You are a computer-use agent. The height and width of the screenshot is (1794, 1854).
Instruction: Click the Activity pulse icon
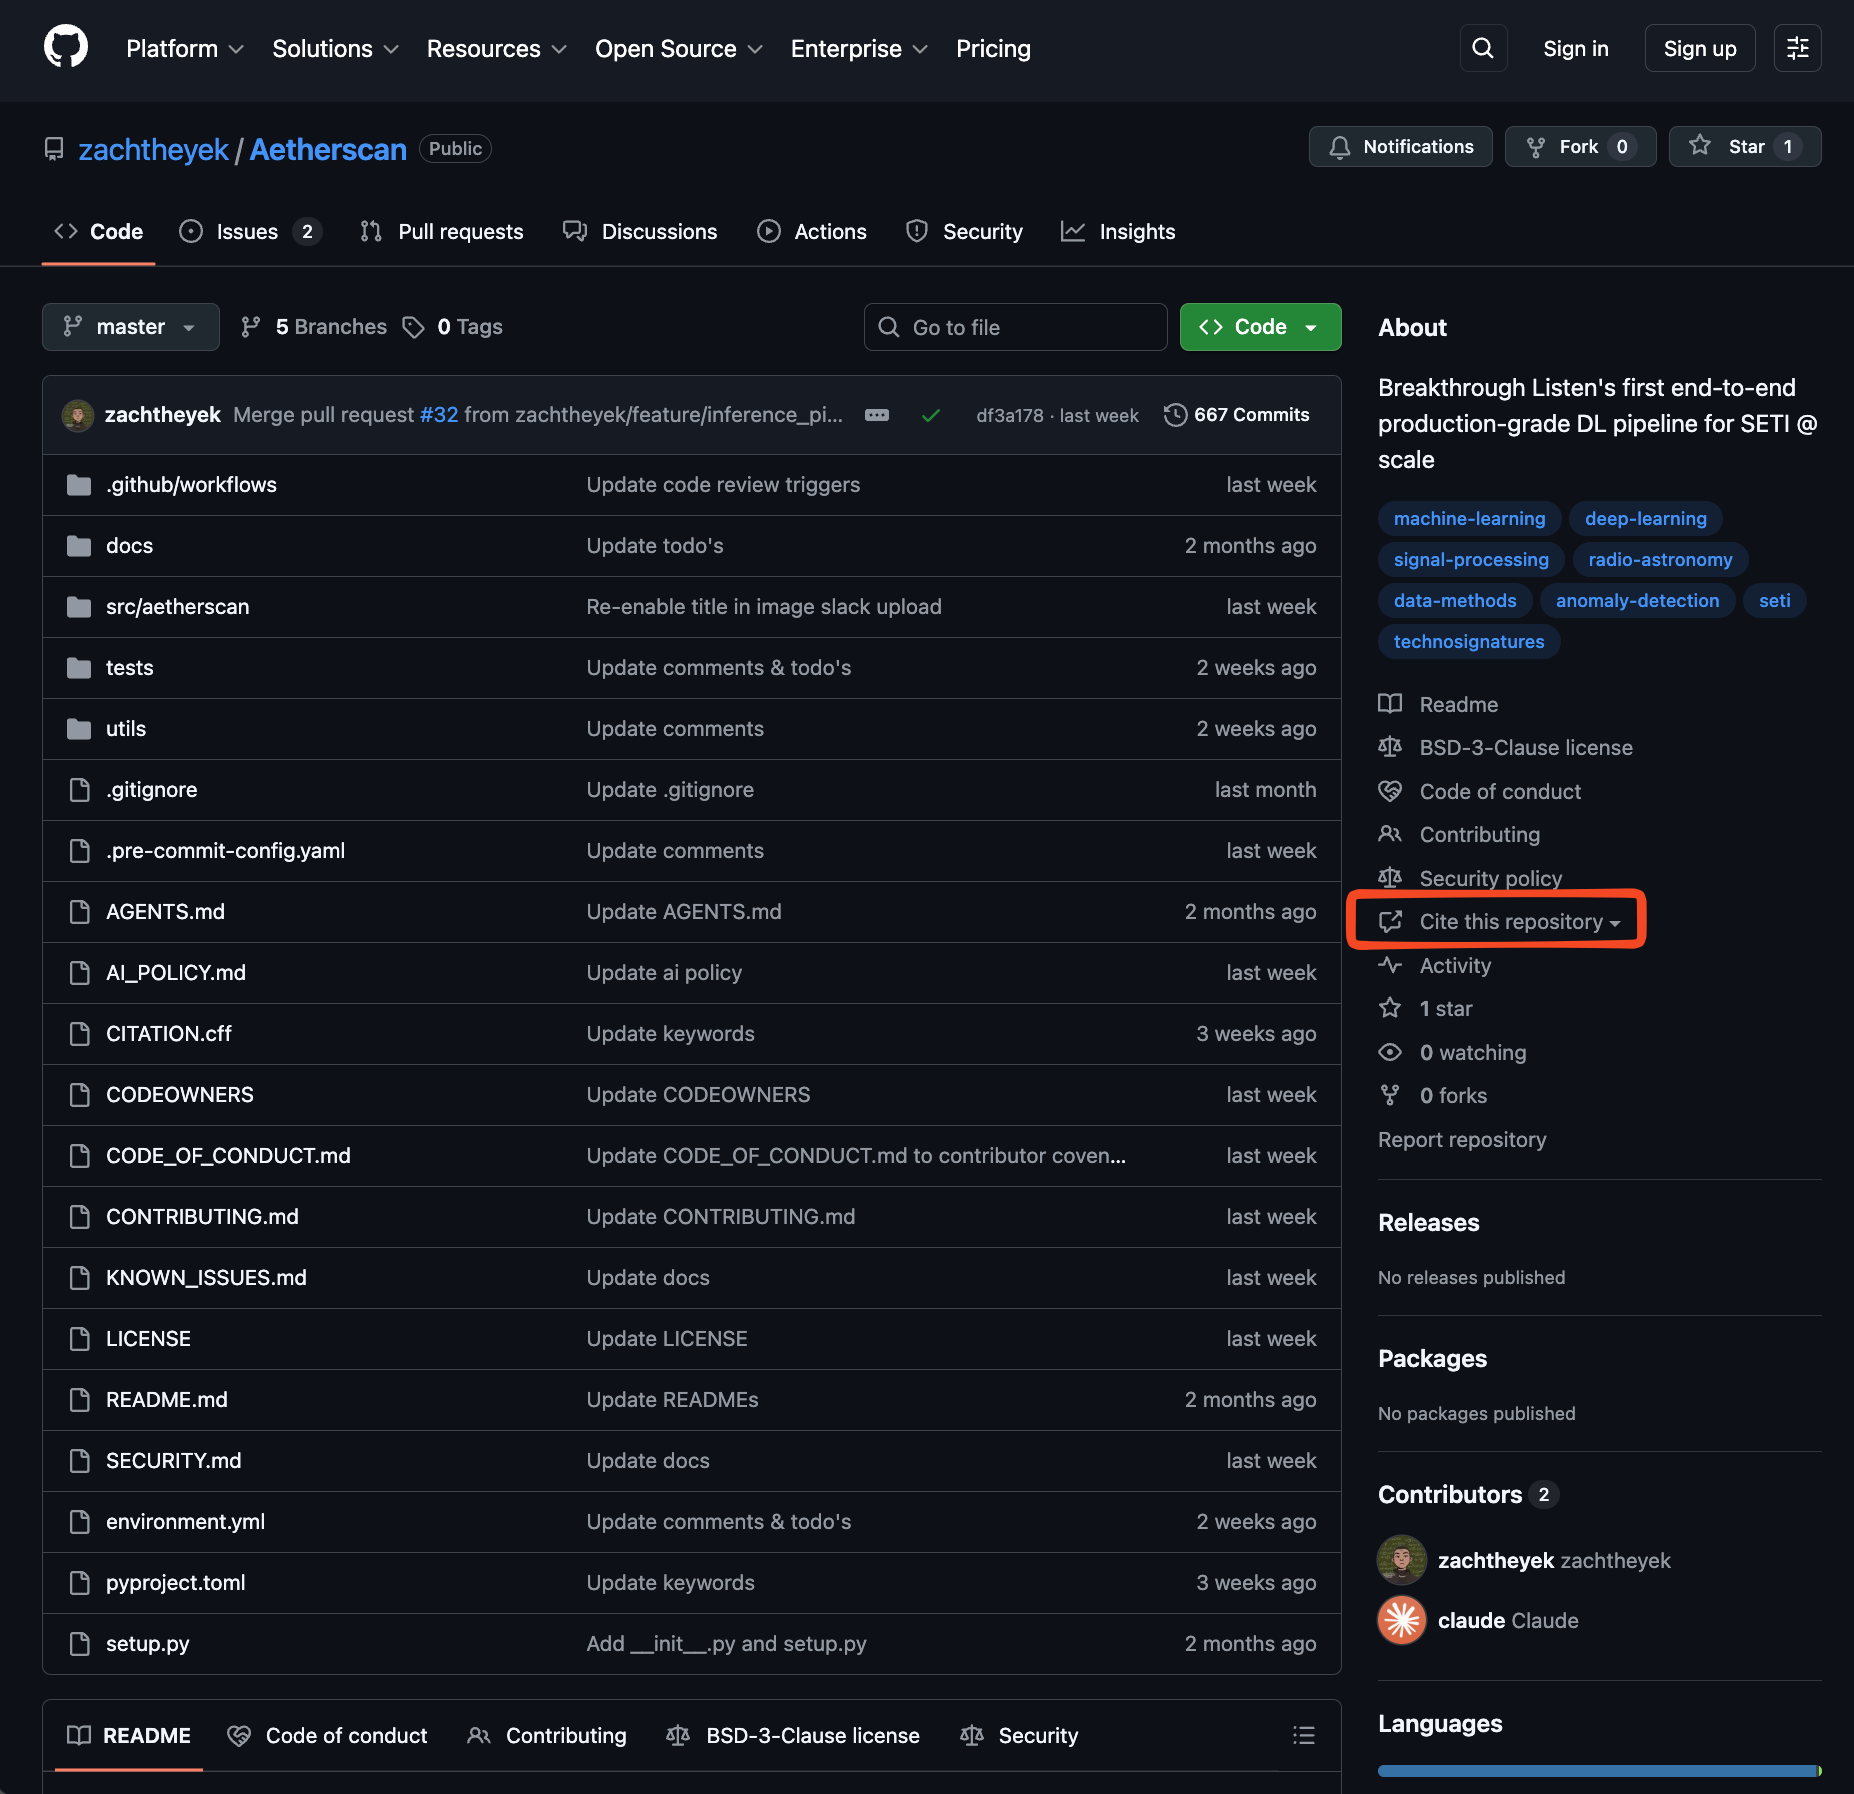coord(1390,965)
